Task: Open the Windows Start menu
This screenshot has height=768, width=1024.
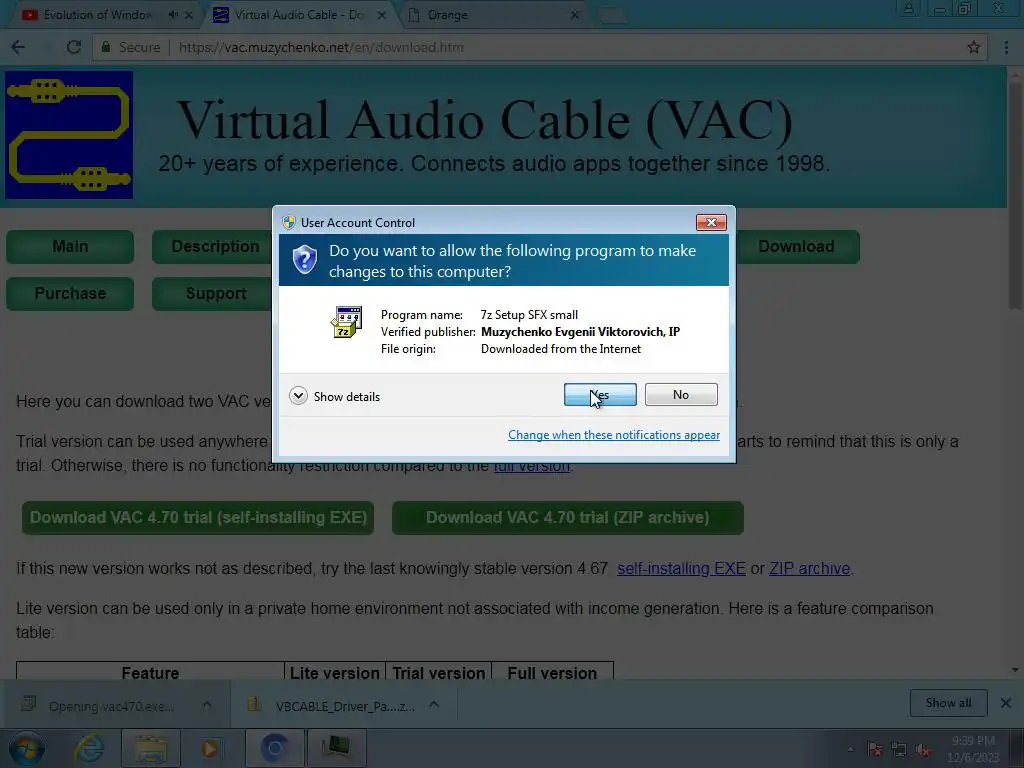Action: tap(27, 748)
